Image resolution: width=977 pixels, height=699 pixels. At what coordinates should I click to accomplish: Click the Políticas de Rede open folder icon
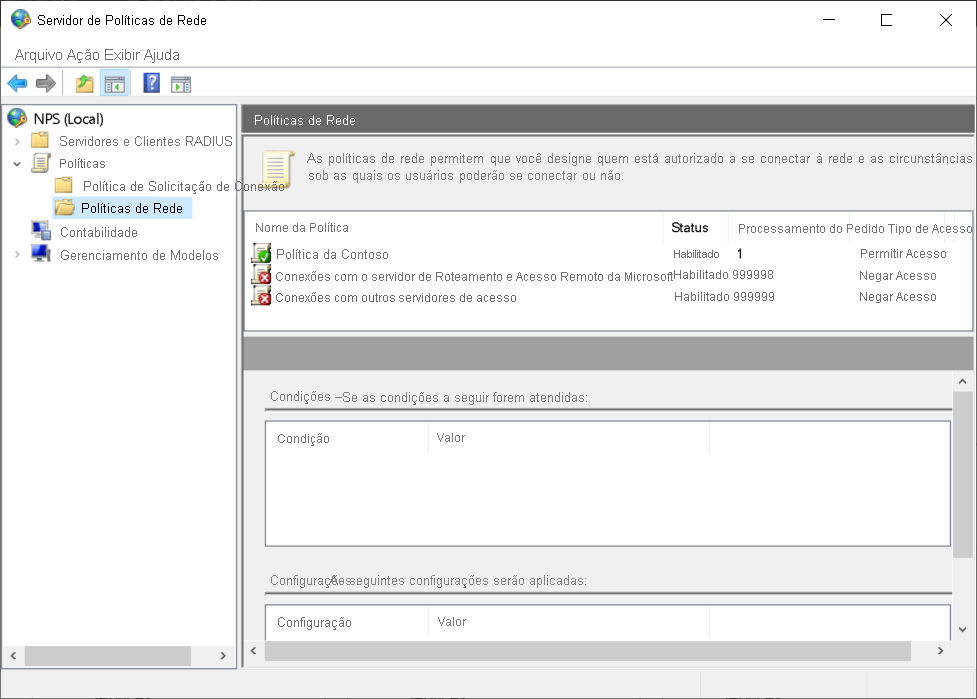coord(64,207)
